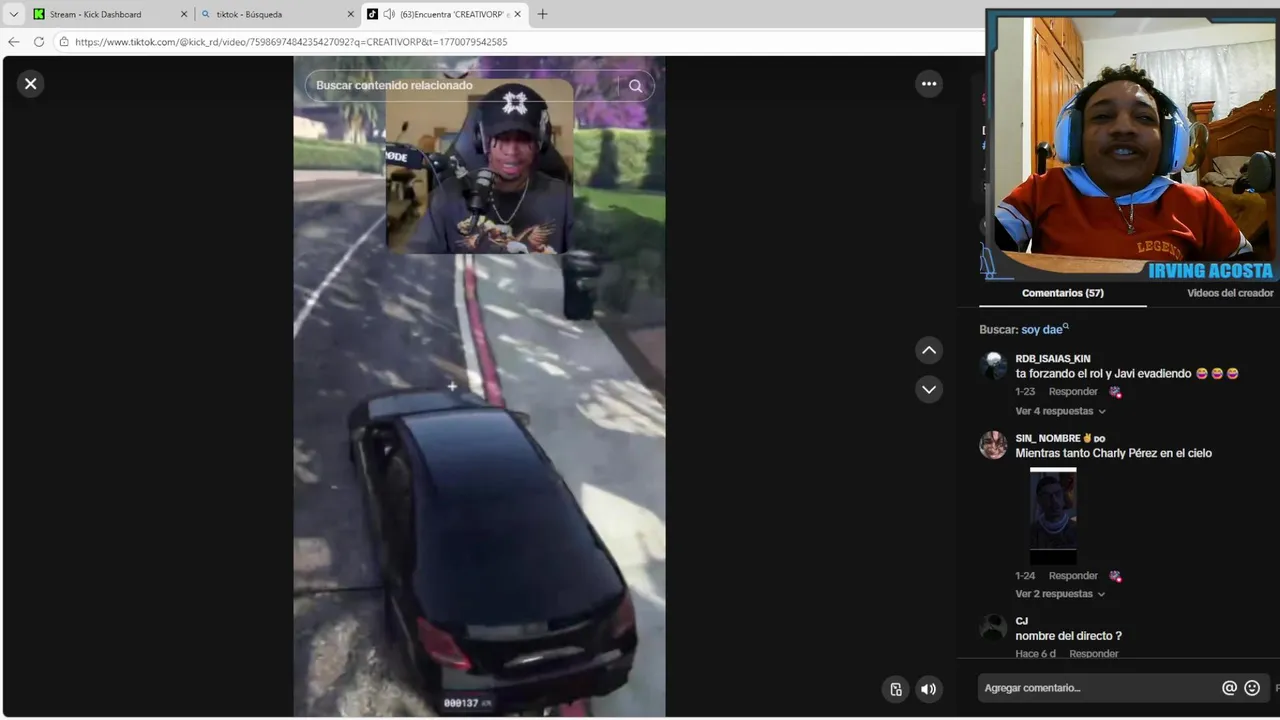Reply to CJ's comment via Responder

(x=1094, y=654)
